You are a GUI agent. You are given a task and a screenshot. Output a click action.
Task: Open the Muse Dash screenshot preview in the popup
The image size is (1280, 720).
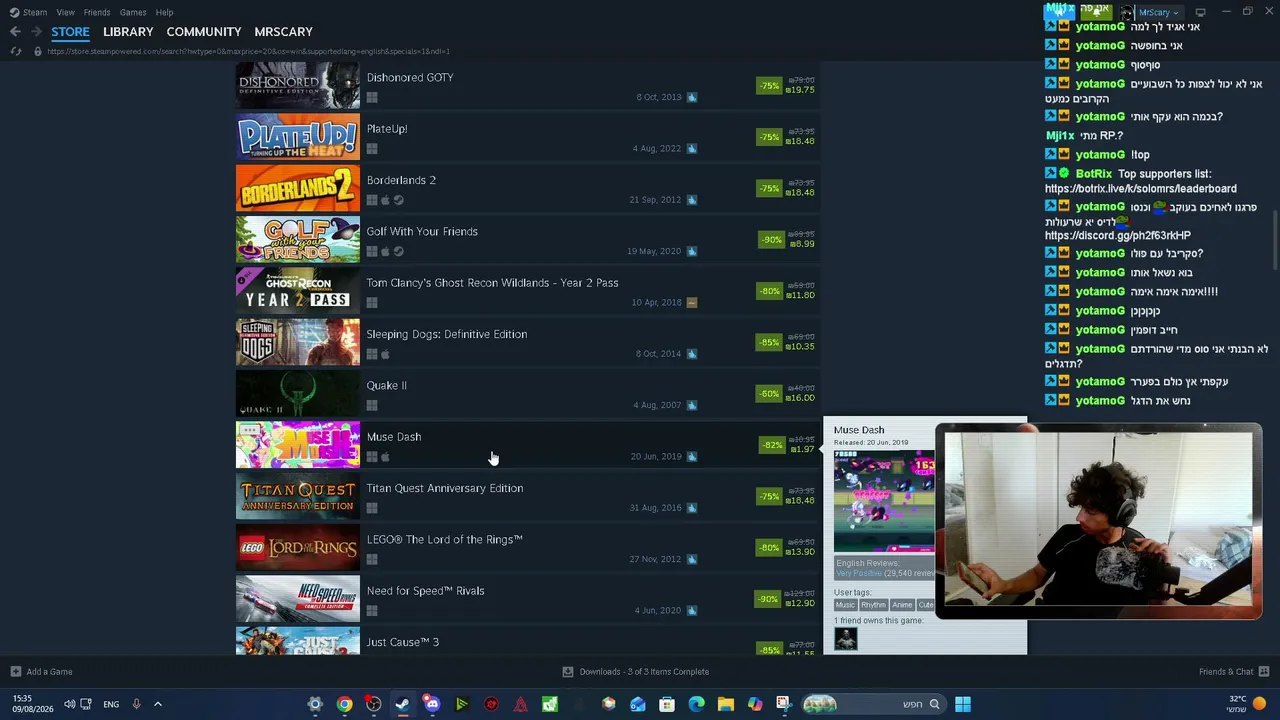tap(884, 501)
